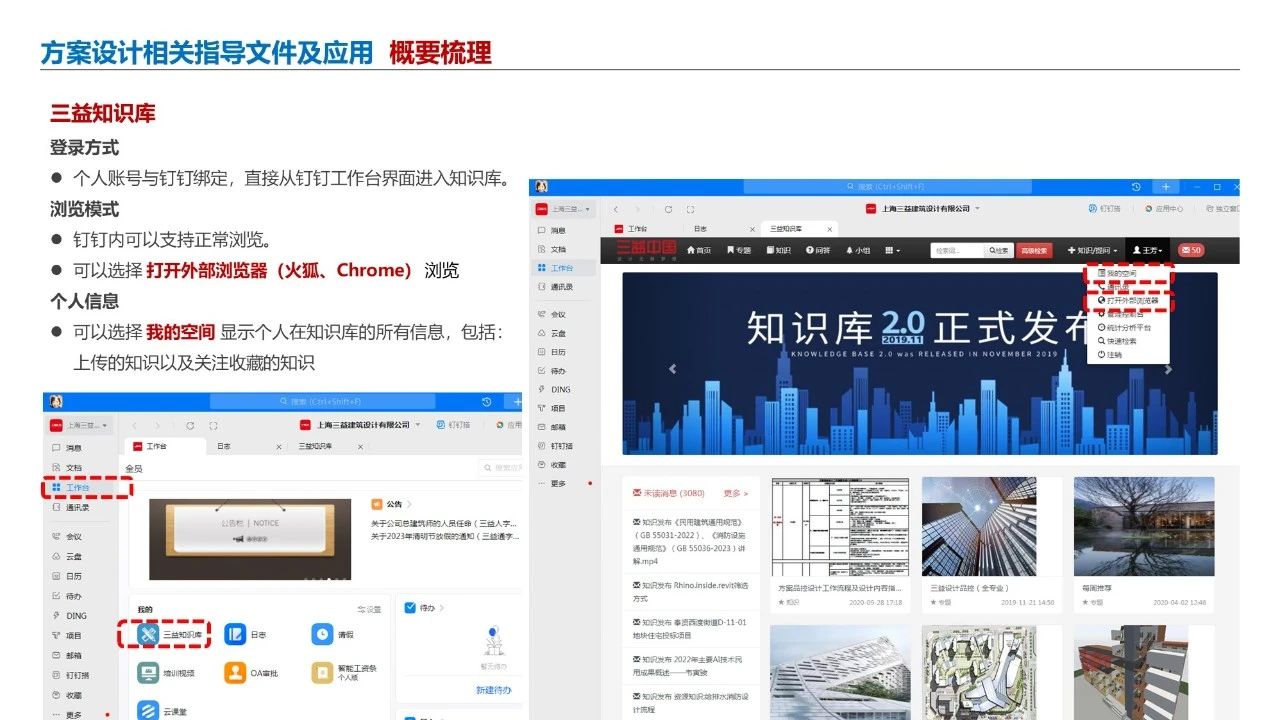
Task: Open the 智能工资条 app icon
Action: point(321,672)
